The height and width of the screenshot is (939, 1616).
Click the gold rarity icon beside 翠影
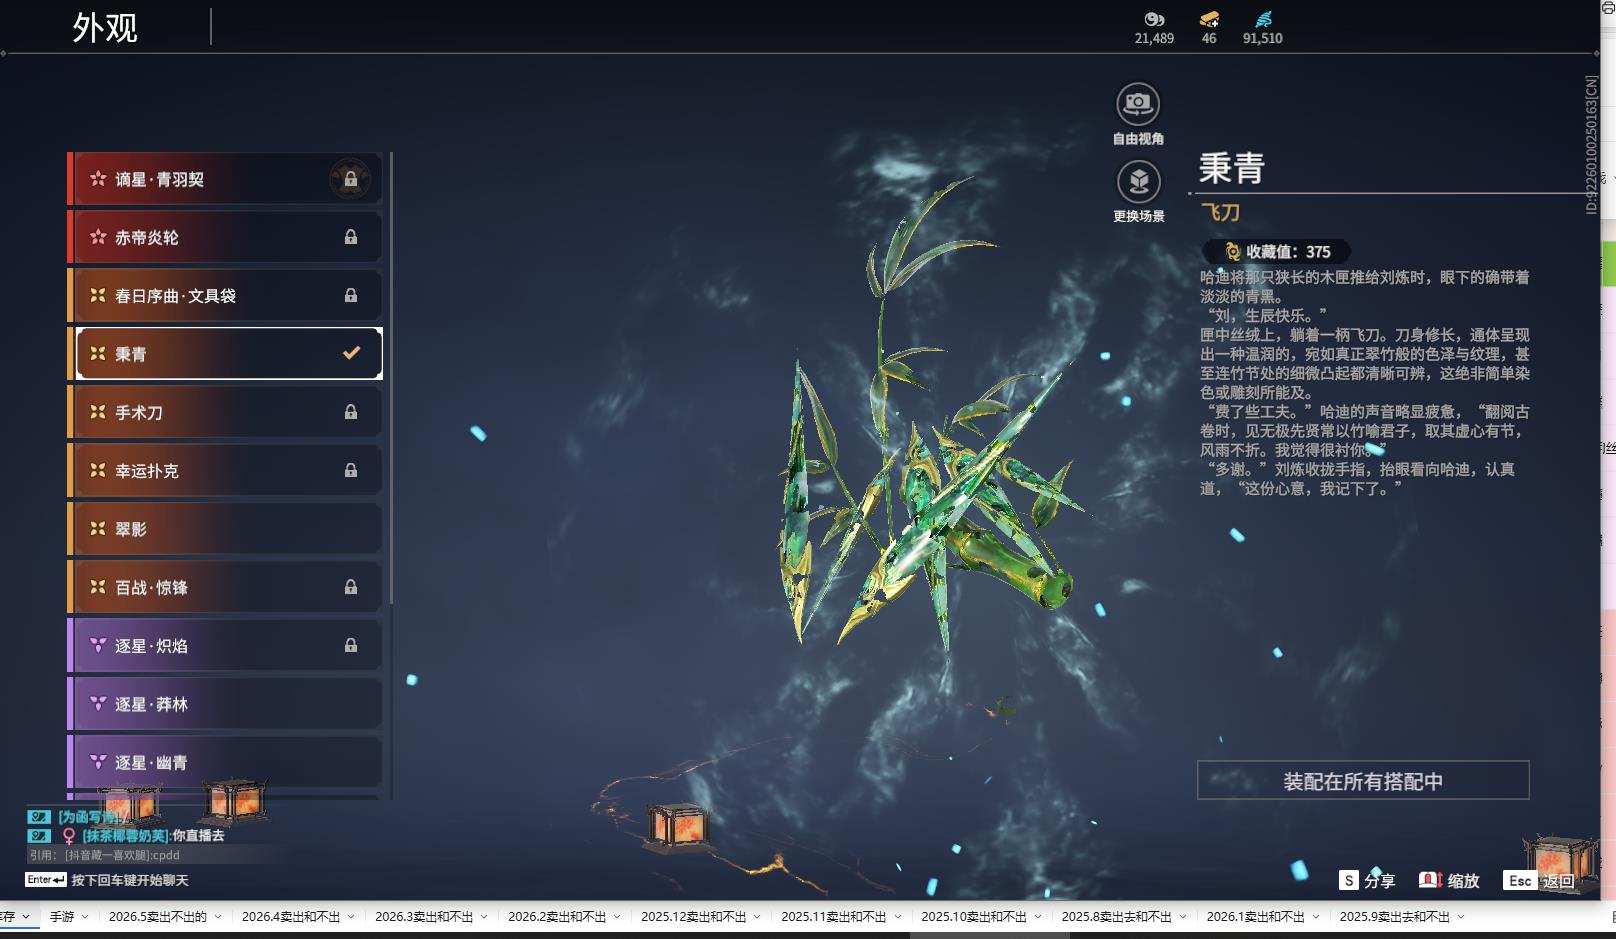(98, 528)
